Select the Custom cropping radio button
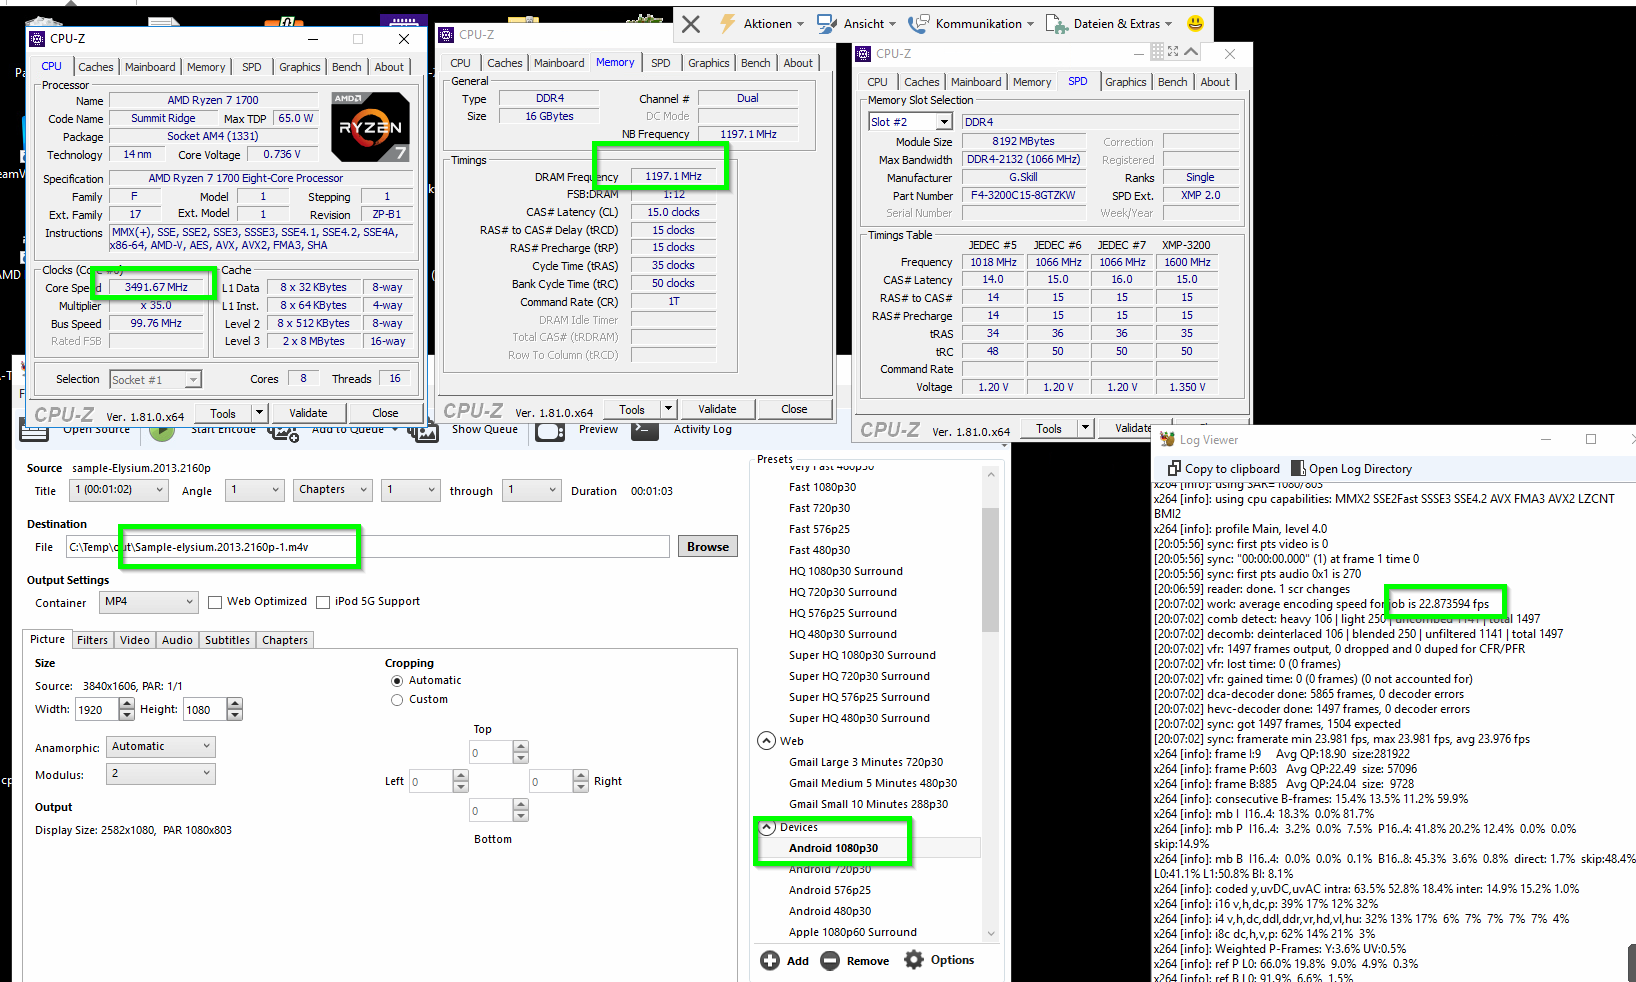 coord(397,700)
